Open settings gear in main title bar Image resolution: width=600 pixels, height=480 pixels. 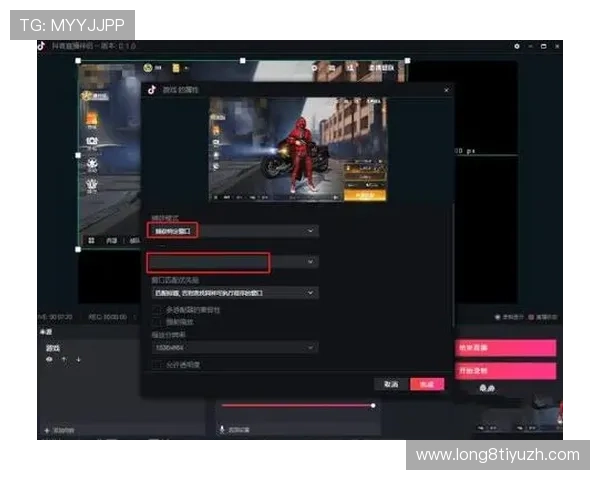(517, 46)
